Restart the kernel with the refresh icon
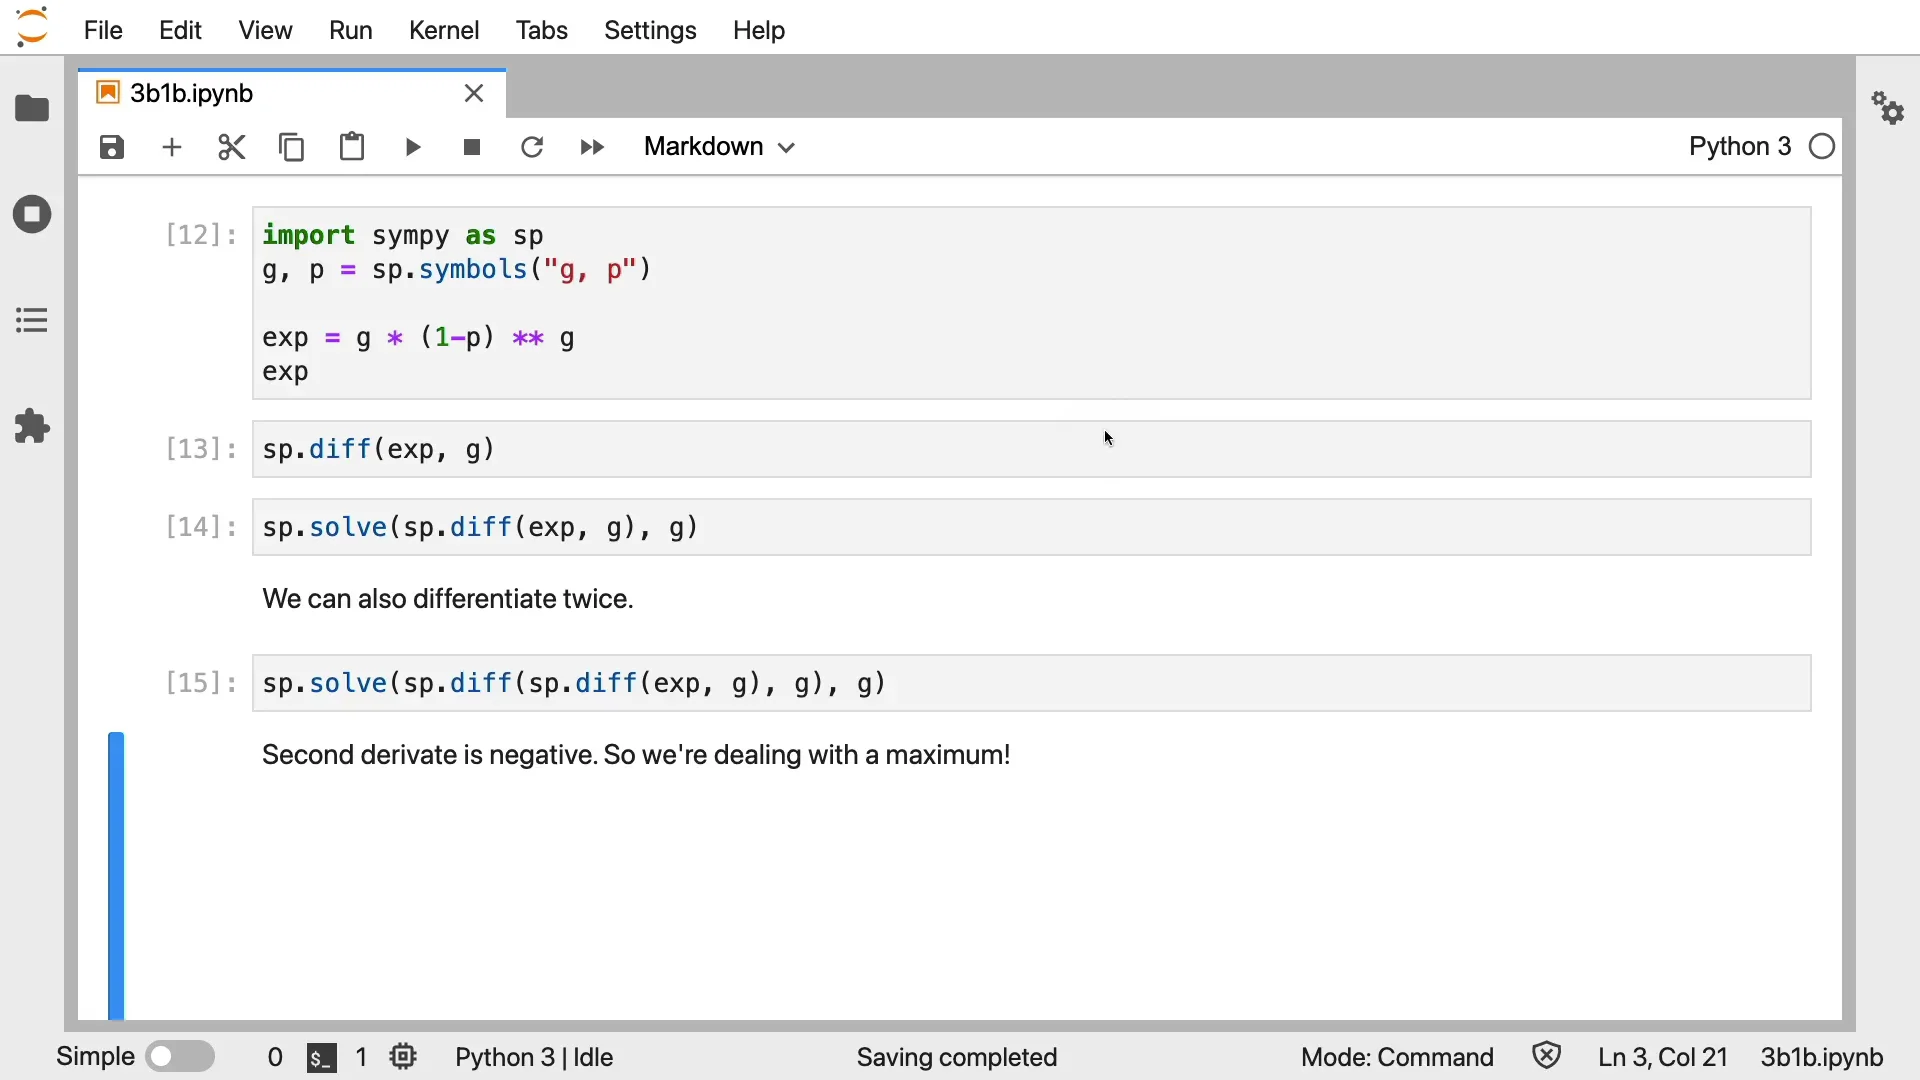Image resolution: width=1920 pixels, height=1080 pixels. pyautogui.click(x=532, y=148)
